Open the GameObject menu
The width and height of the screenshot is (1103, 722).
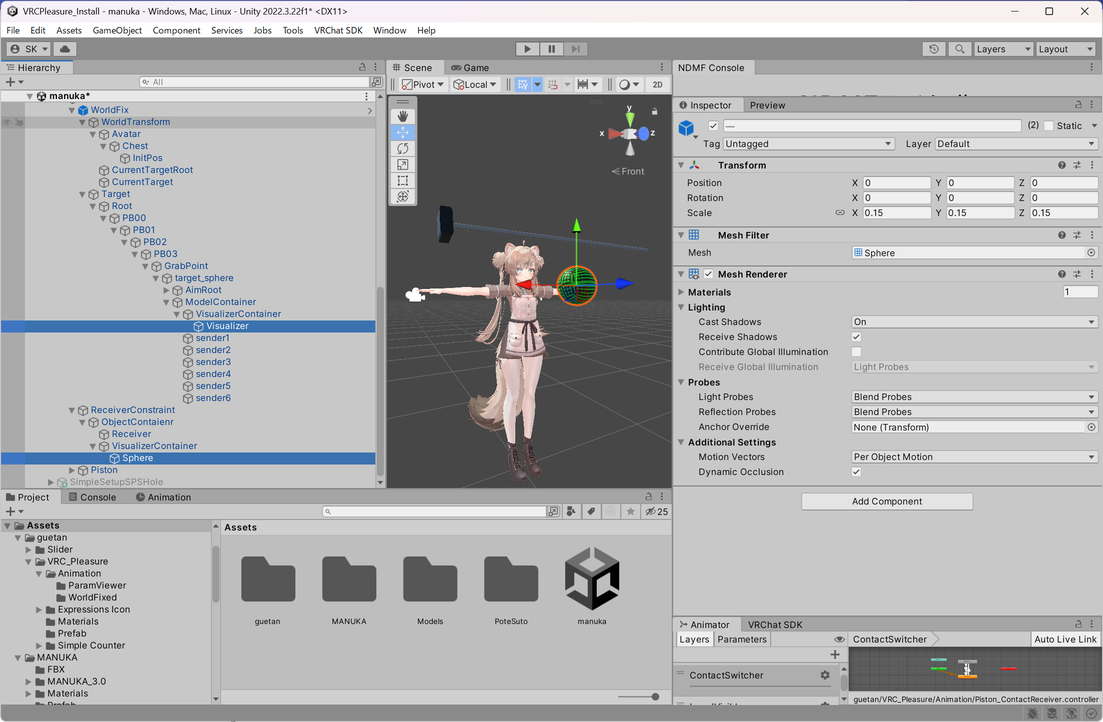[x=117, y=30]
